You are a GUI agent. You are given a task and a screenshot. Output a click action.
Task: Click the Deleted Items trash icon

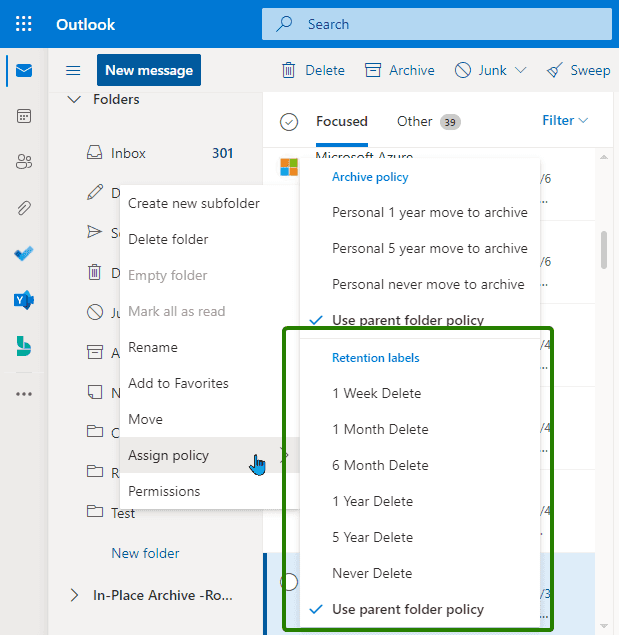click(x=94, y=272)
